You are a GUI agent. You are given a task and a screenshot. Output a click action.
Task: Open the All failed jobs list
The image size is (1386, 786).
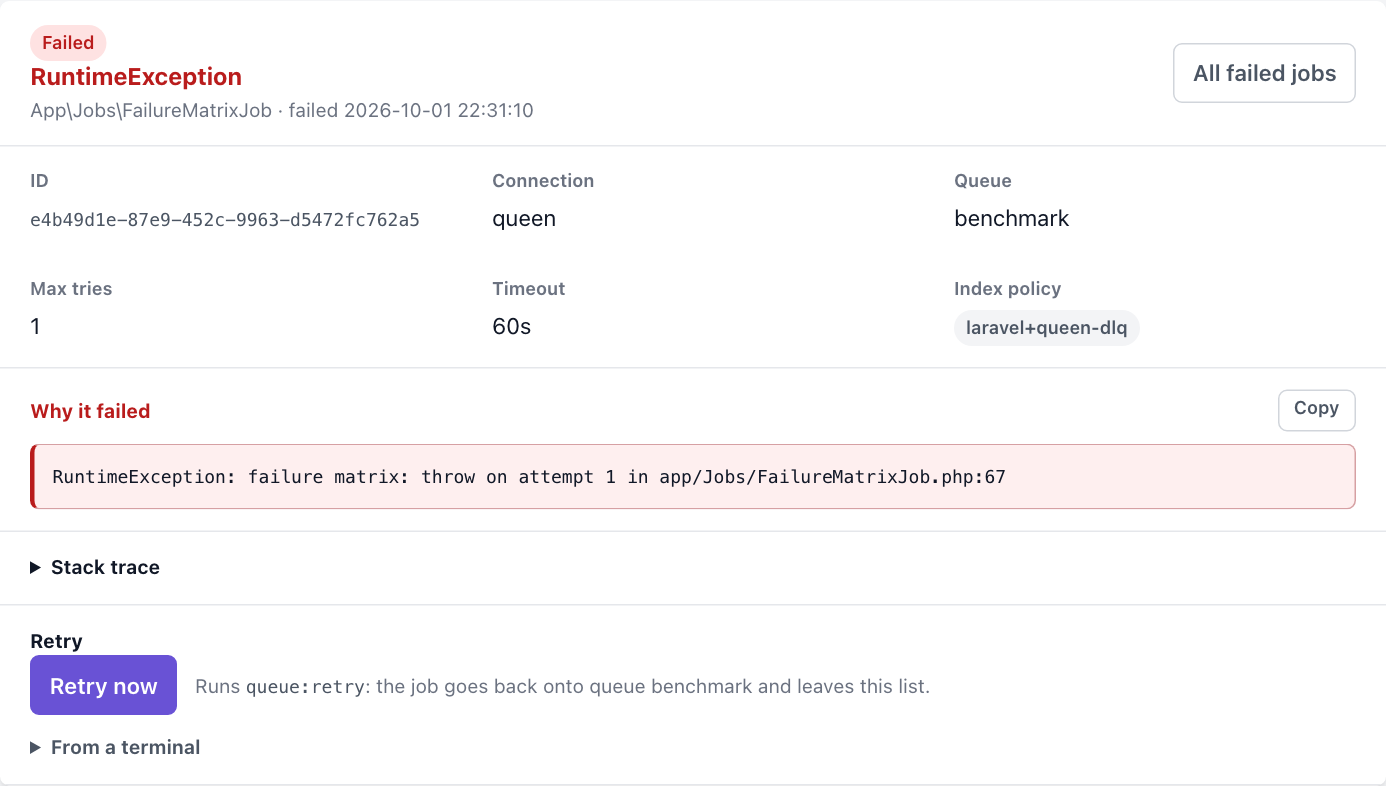point(1264,73)
